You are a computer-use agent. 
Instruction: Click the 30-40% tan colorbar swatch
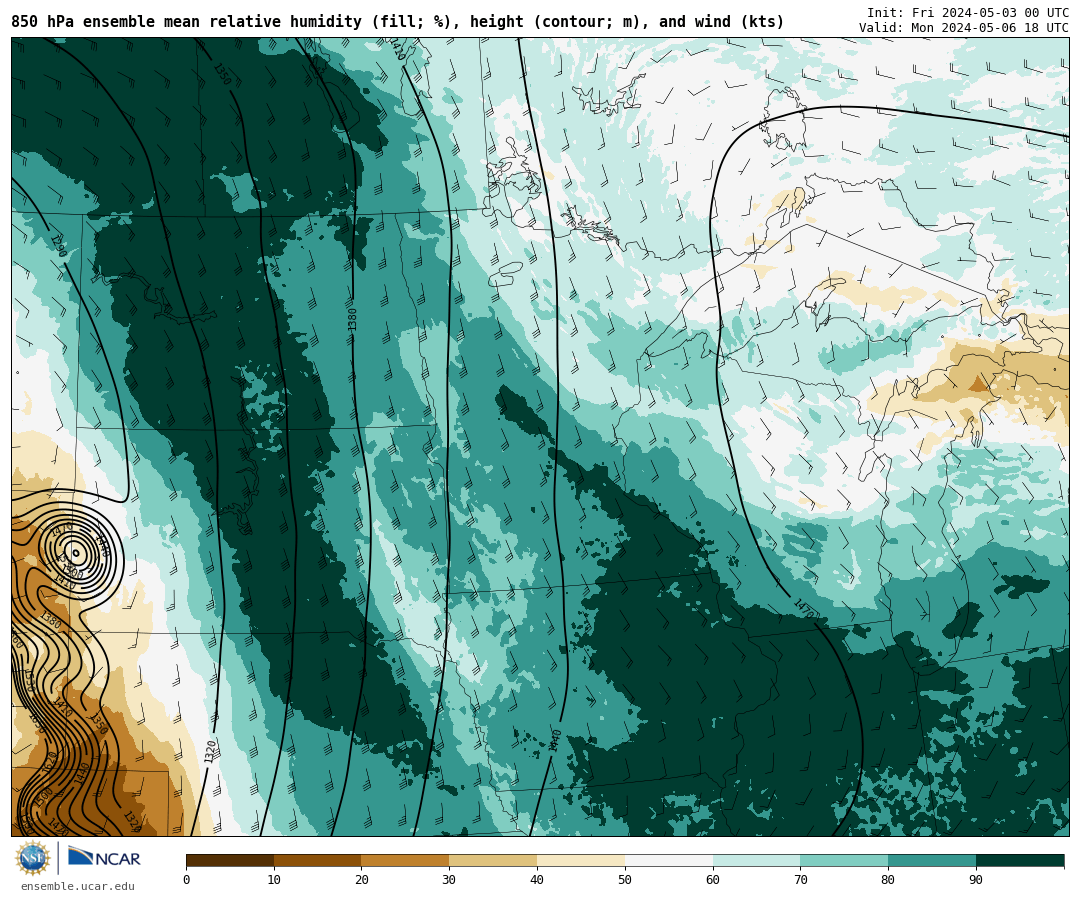click(x=493, y=860)
